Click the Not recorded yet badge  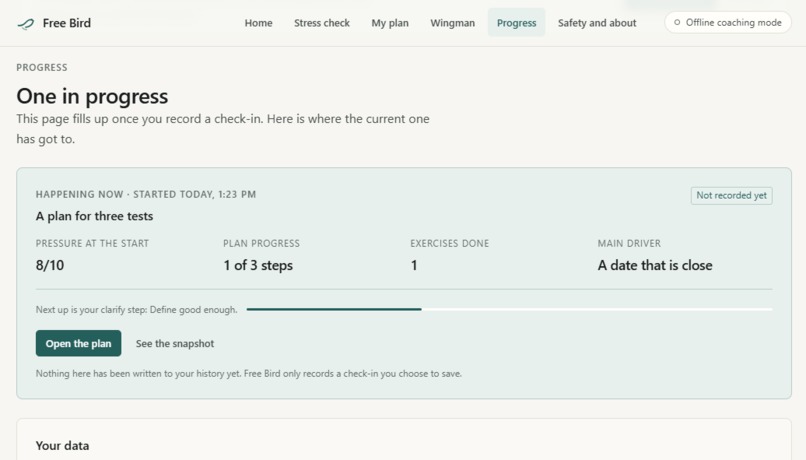[731, 195]
